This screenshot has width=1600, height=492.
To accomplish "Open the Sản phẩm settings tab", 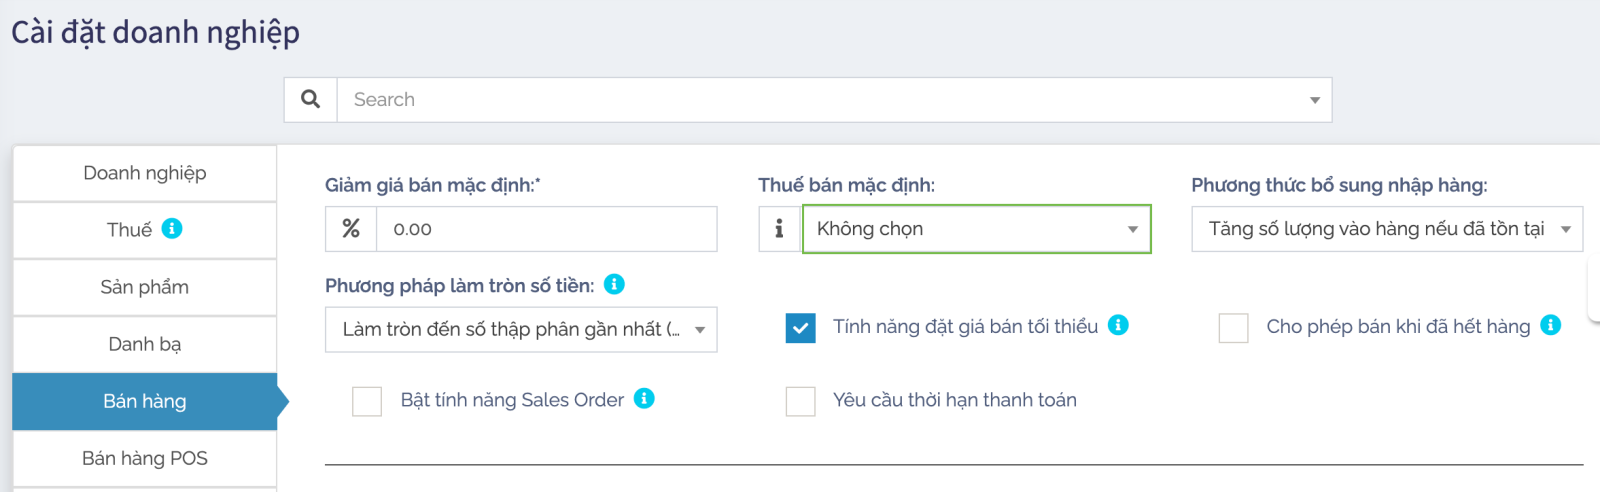I will 145,287.
